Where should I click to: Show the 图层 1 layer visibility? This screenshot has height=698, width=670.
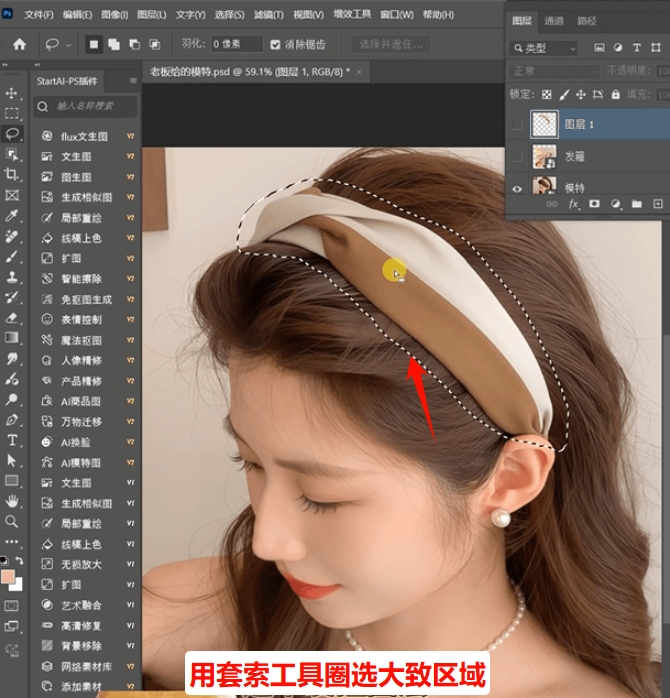517,125
